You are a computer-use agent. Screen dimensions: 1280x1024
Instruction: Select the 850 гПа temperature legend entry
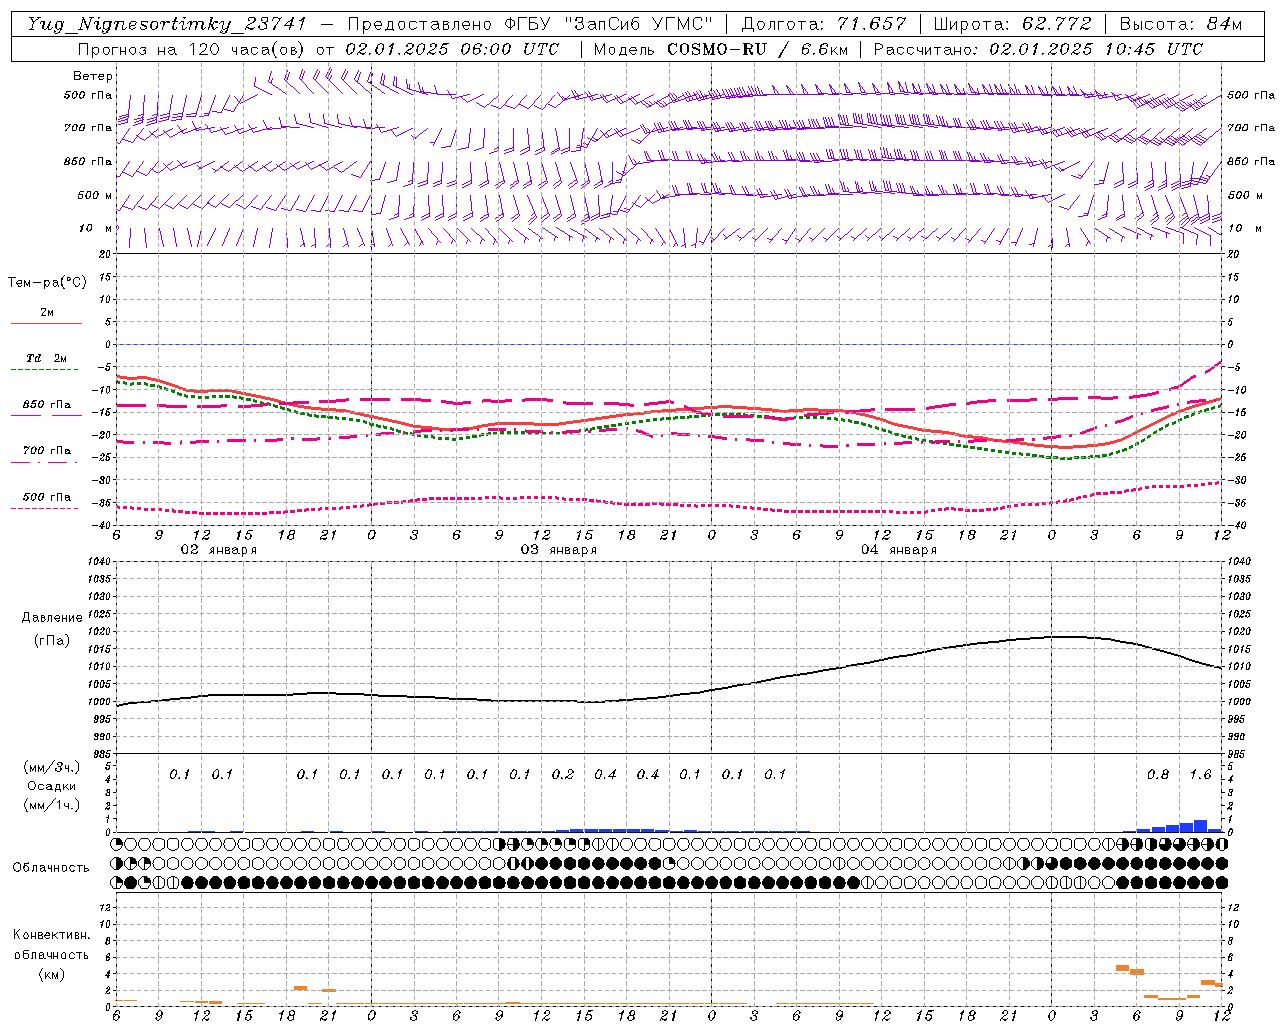click(47, 405)
